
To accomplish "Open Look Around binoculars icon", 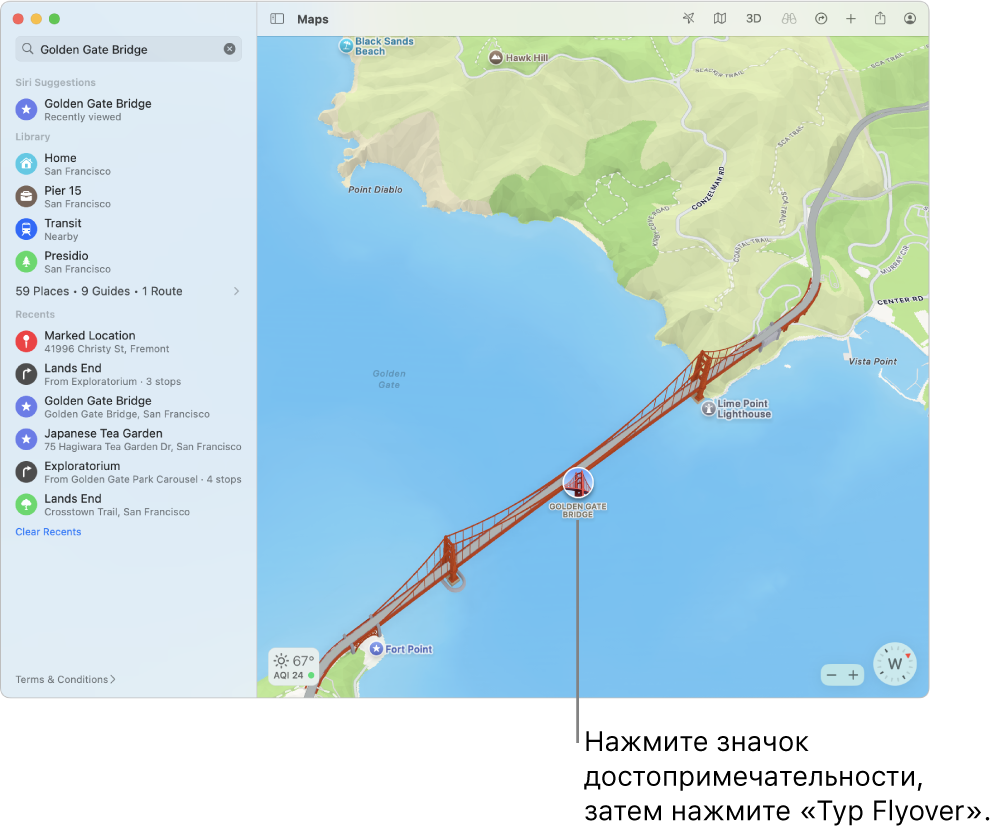I will 789,19.
